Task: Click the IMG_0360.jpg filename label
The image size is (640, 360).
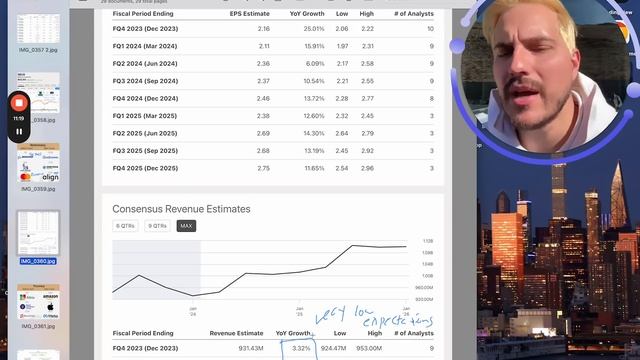Action: 38,261
